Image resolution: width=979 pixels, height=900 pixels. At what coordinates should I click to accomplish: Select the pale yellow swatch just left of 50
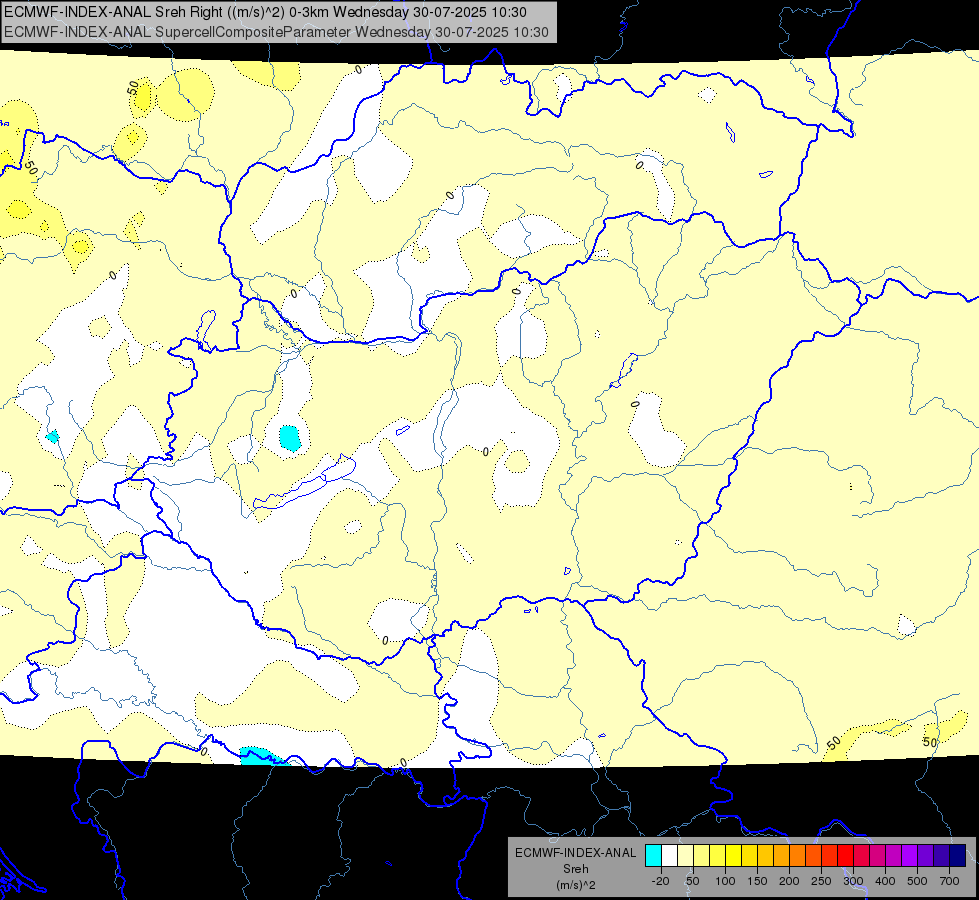click(x=686, y=856)
